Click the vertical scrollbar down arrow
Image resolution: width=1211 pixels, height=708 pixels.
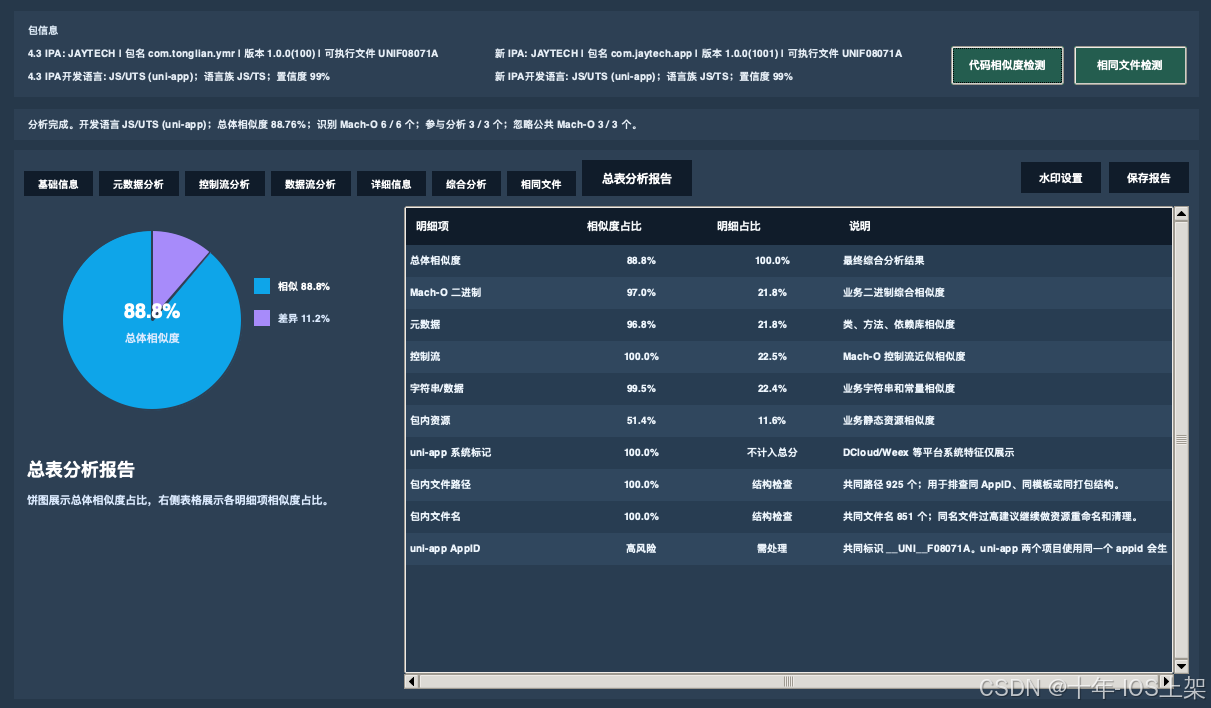click(1181, 666)
